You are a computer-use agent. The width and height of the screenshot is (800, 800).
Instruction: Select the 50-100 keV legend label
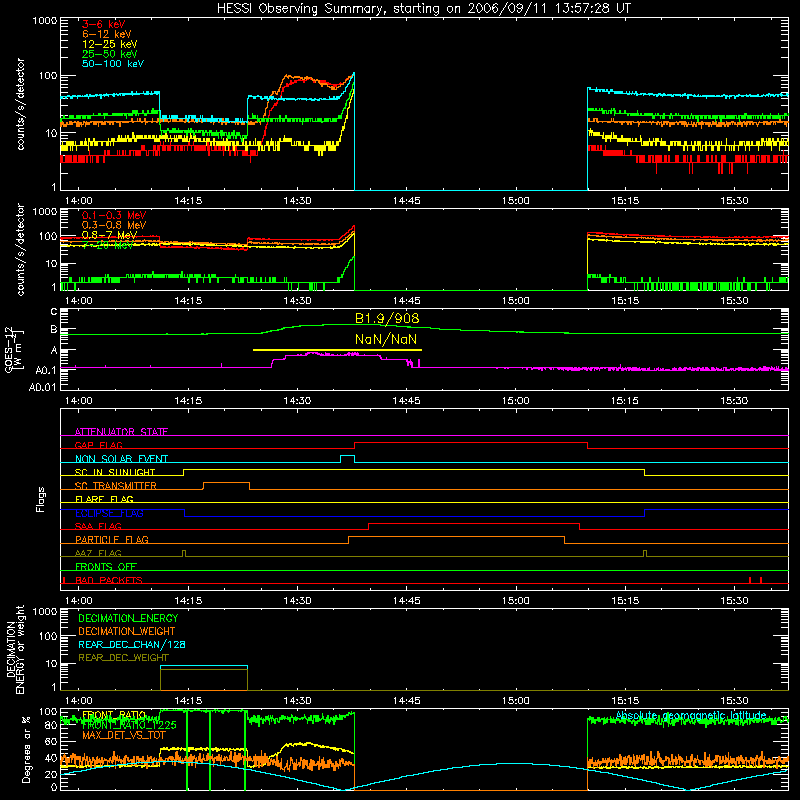(113, 64)
